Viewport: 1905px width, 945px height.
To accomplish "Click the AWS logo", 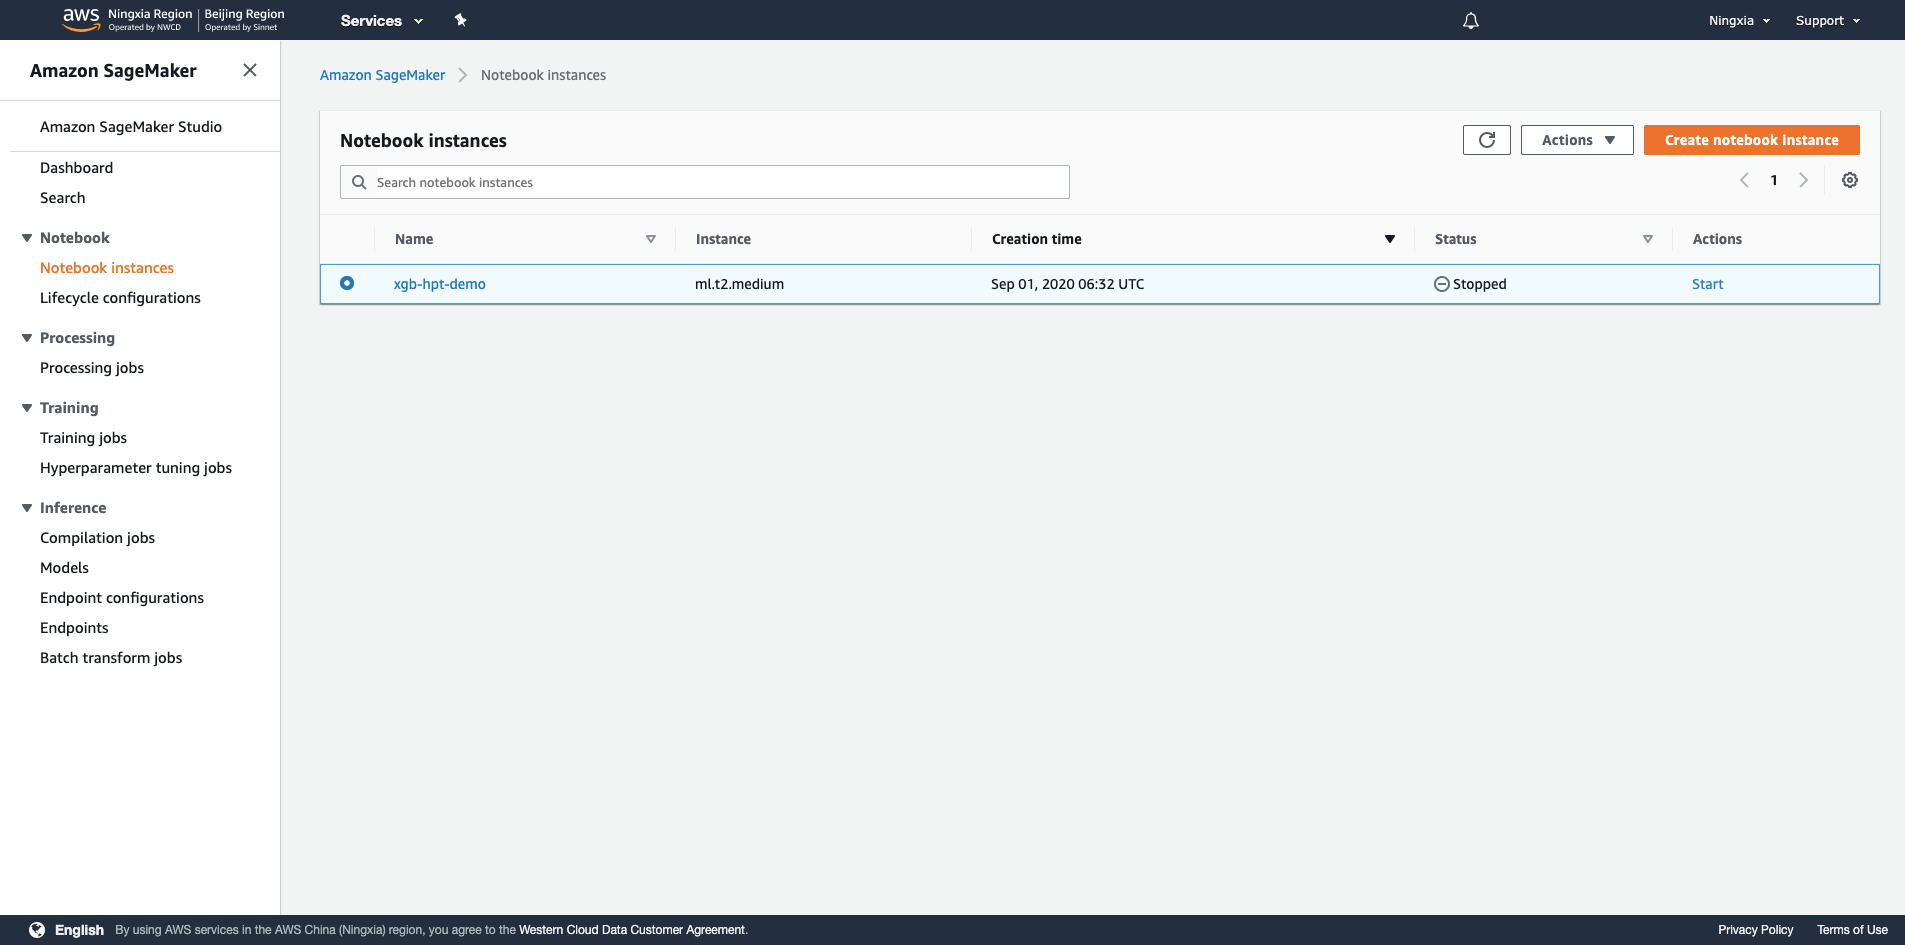I will tap(81, 19).
